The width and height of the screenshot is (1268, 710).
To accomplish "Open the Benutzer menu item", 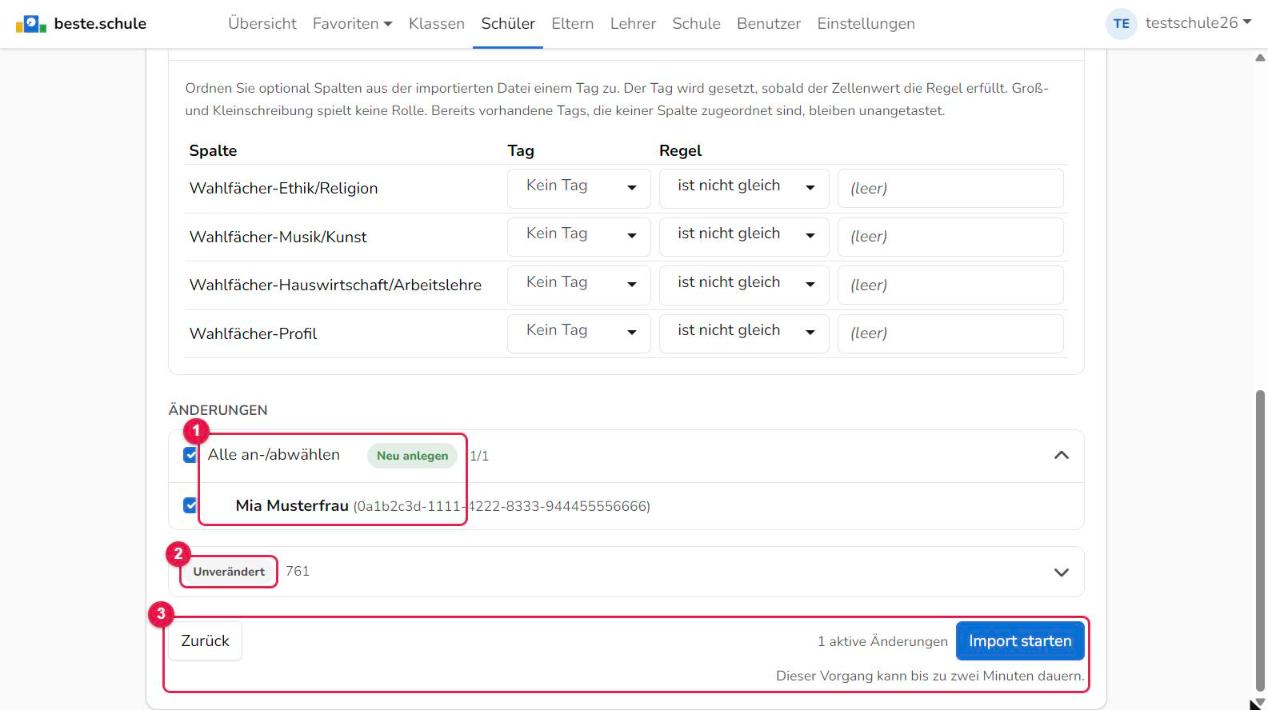I will (x=768, y=24).
